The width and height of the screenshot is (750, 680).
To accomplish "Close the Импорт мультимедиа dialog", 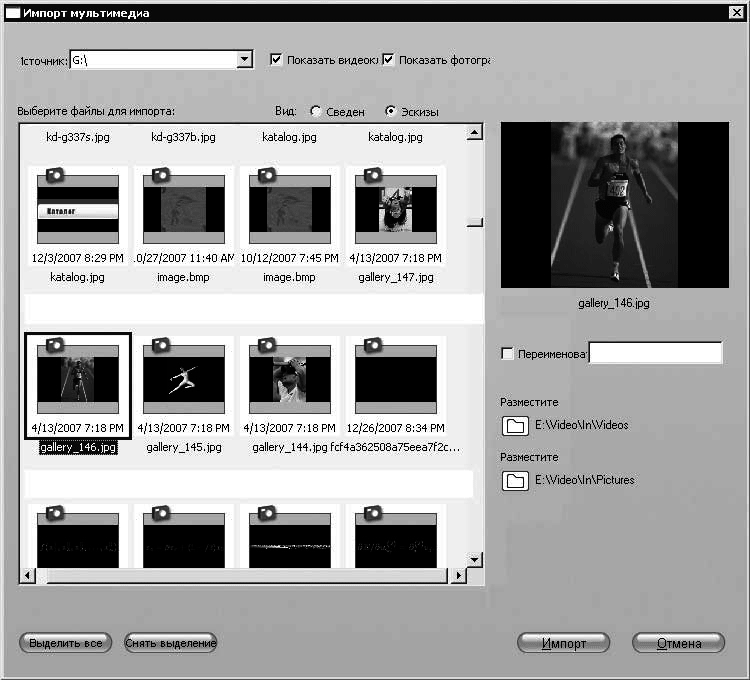I will tap(736, 12).
